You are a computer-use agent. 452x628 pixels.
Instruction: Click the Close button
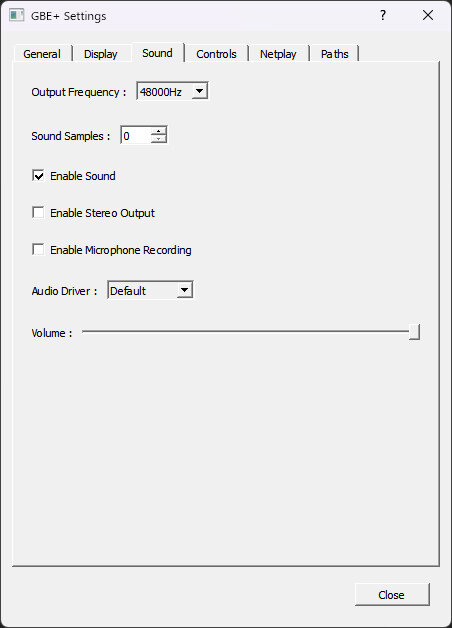click(x=392, y=594)
